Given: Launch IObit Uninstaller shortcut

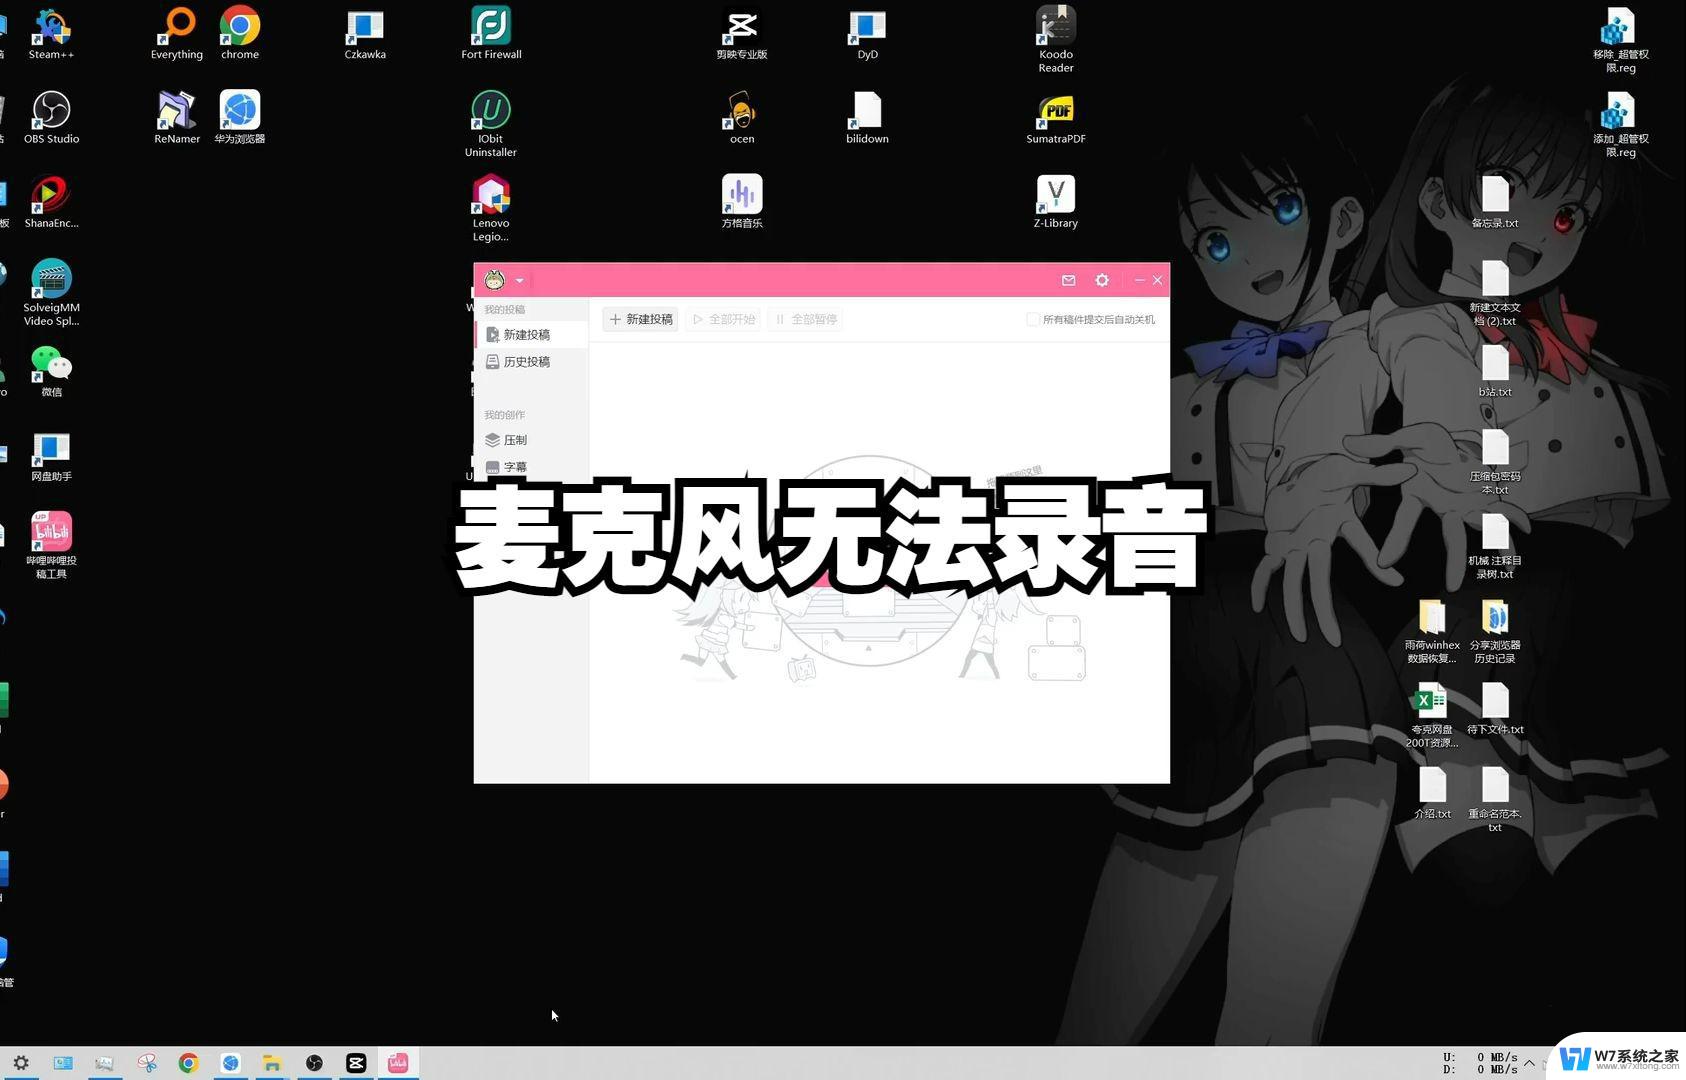Looking at the screenshot, I should [491, 124].
